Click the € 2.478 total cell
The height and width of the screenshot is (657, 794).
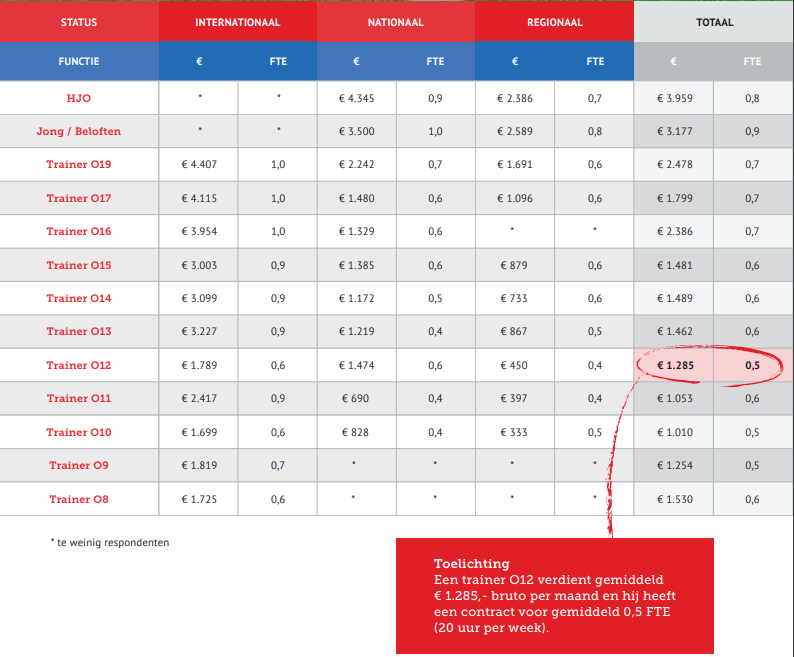[674, 164]
